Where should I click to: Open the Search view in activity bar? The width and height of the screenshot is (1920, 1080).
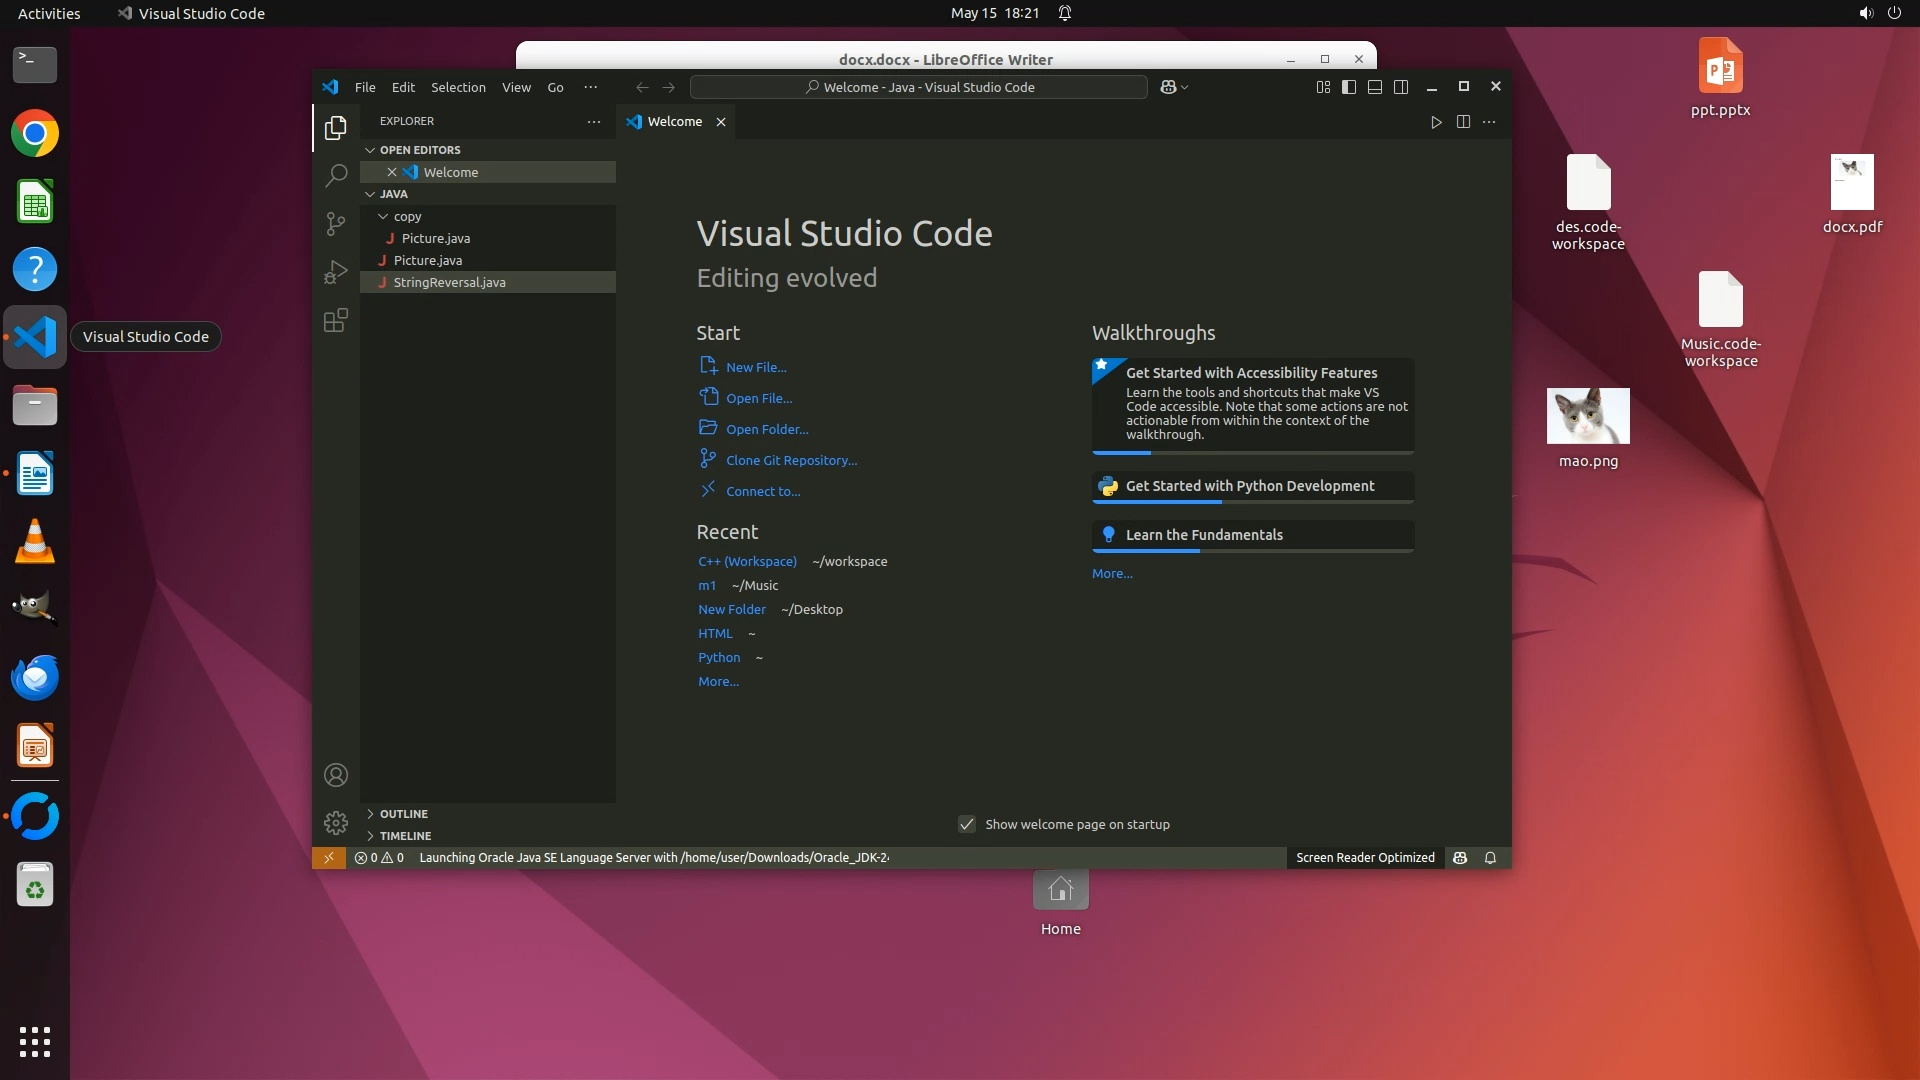(336, 175)
